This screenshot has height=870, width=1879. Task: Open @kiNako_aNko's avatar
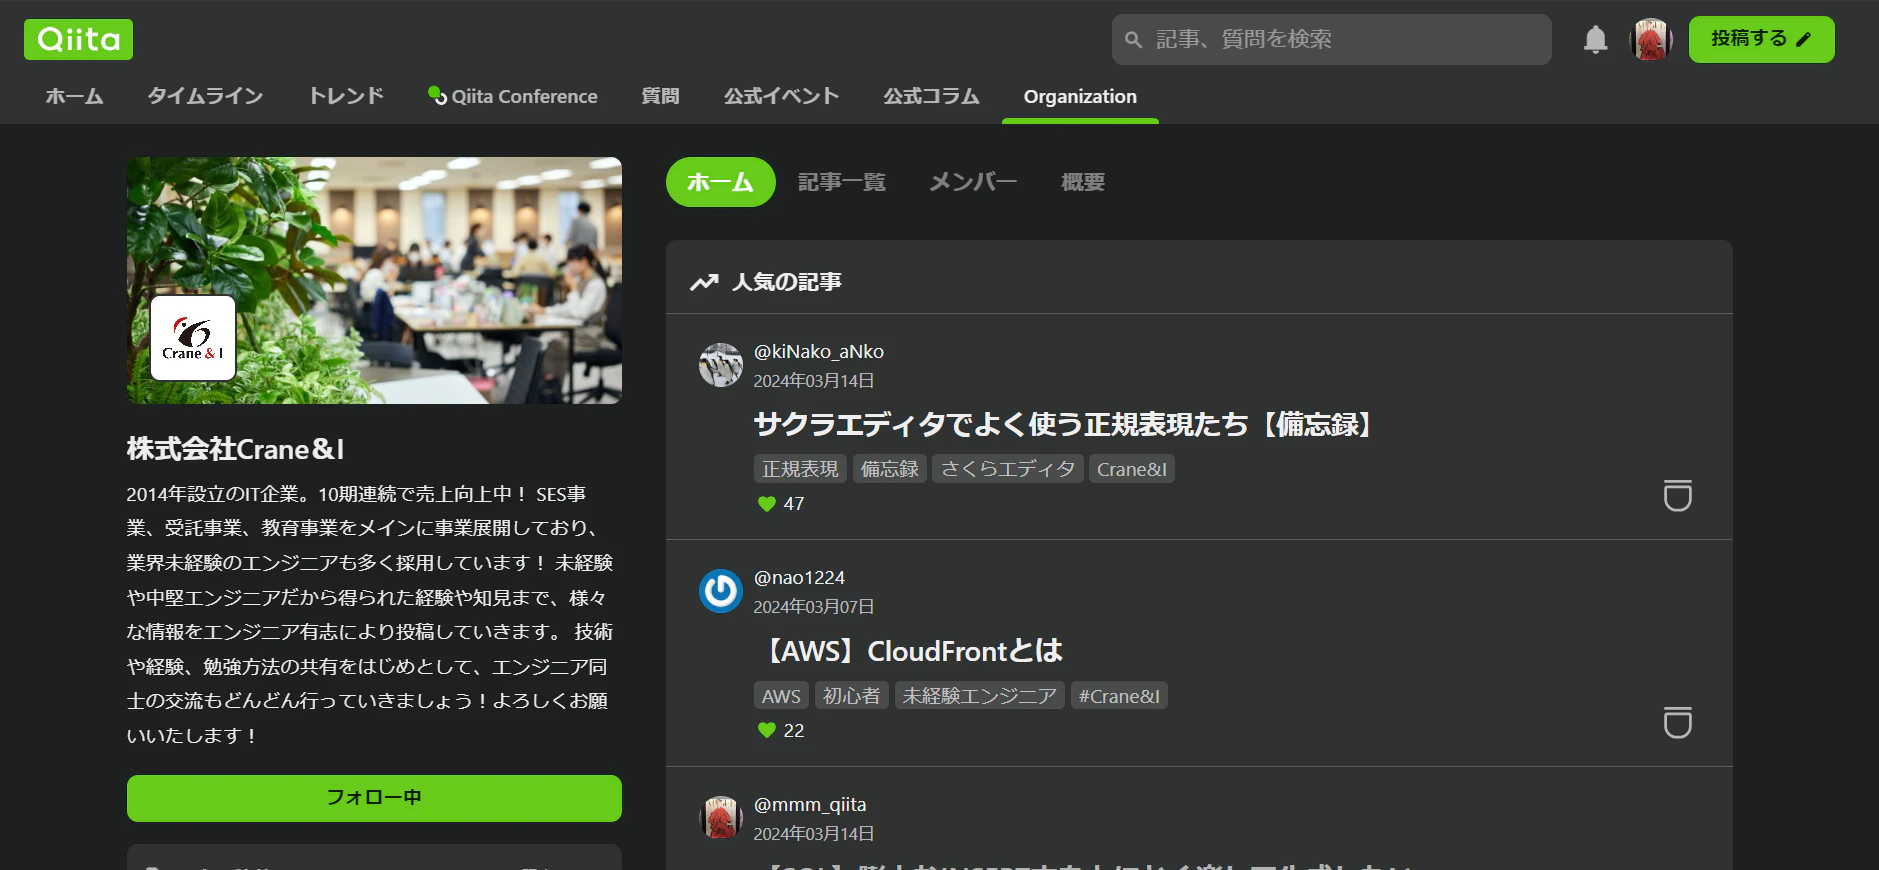coord(720,365)
